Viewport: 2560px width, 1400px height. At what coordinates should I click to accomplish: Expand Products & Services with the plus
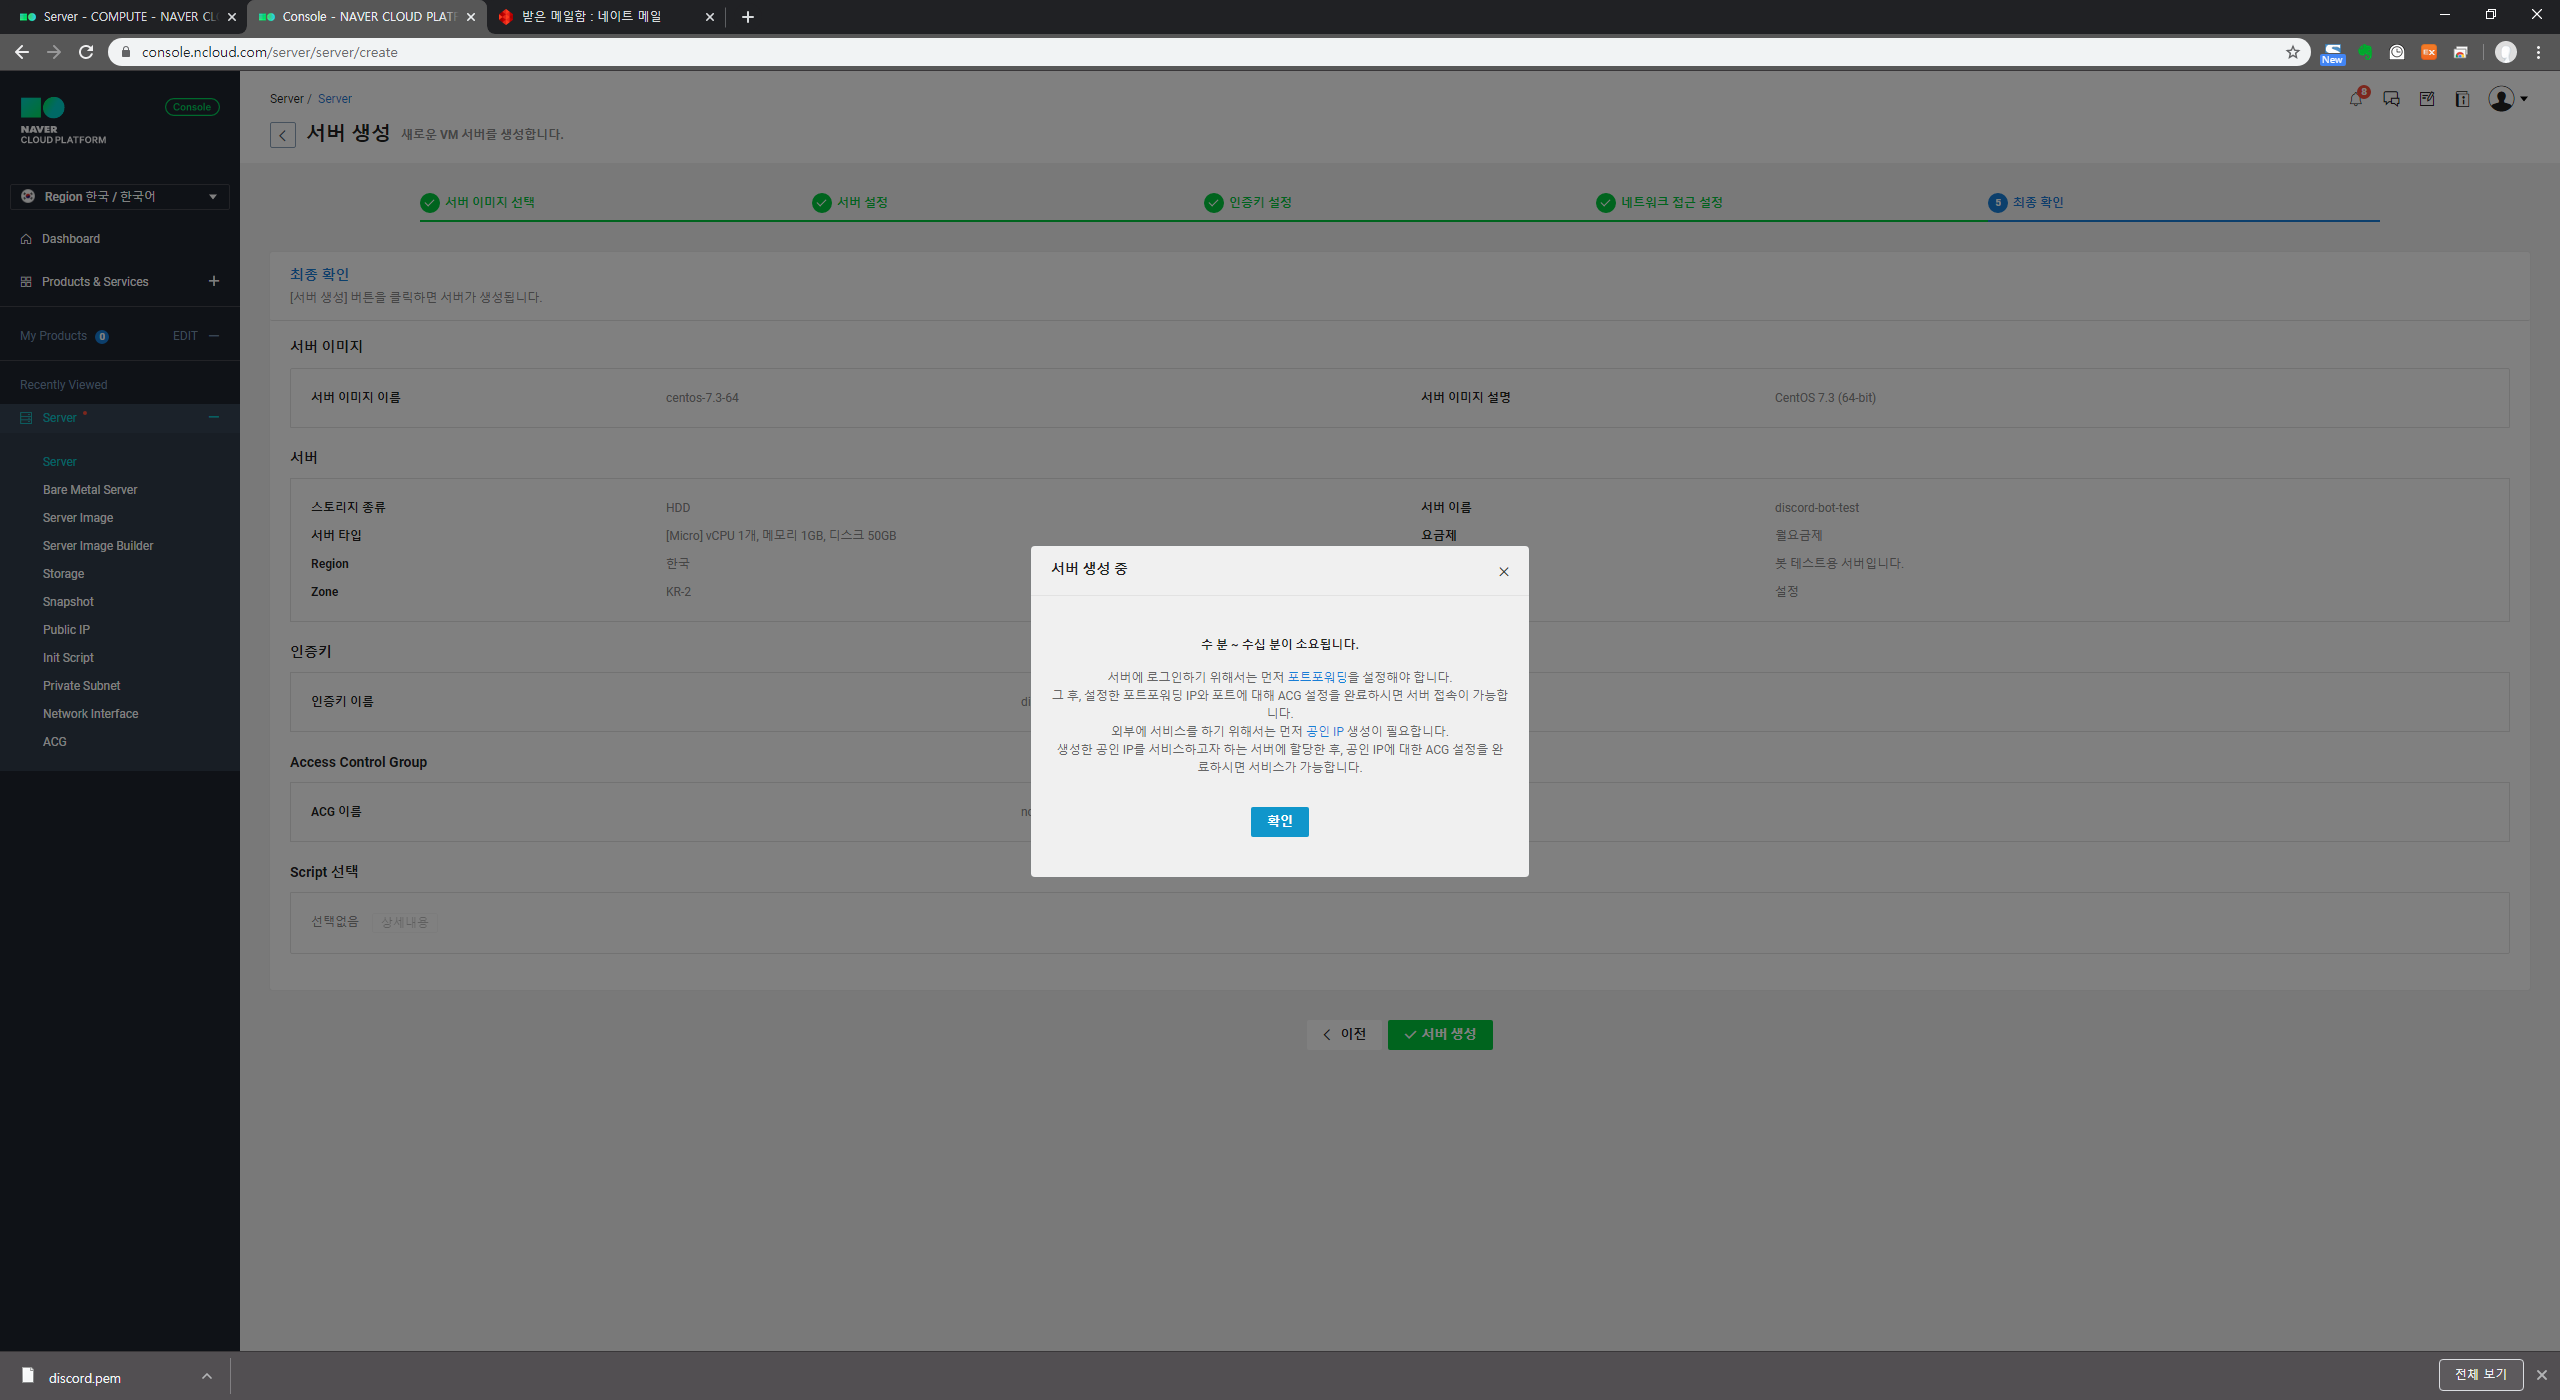pos(213,281)
